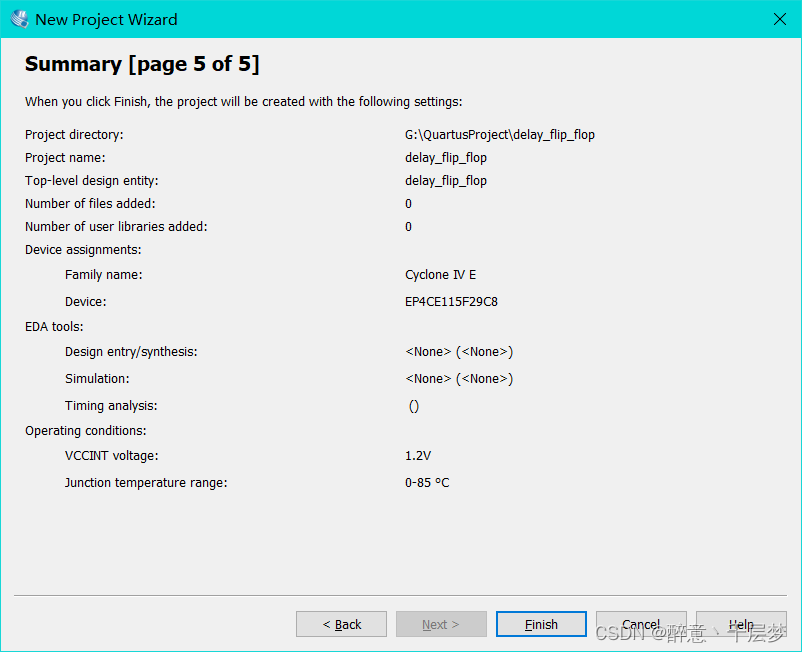This screenshot has height=652, width=802.
Task: Click the Family name: label
Action: click(x=103, y=275)
